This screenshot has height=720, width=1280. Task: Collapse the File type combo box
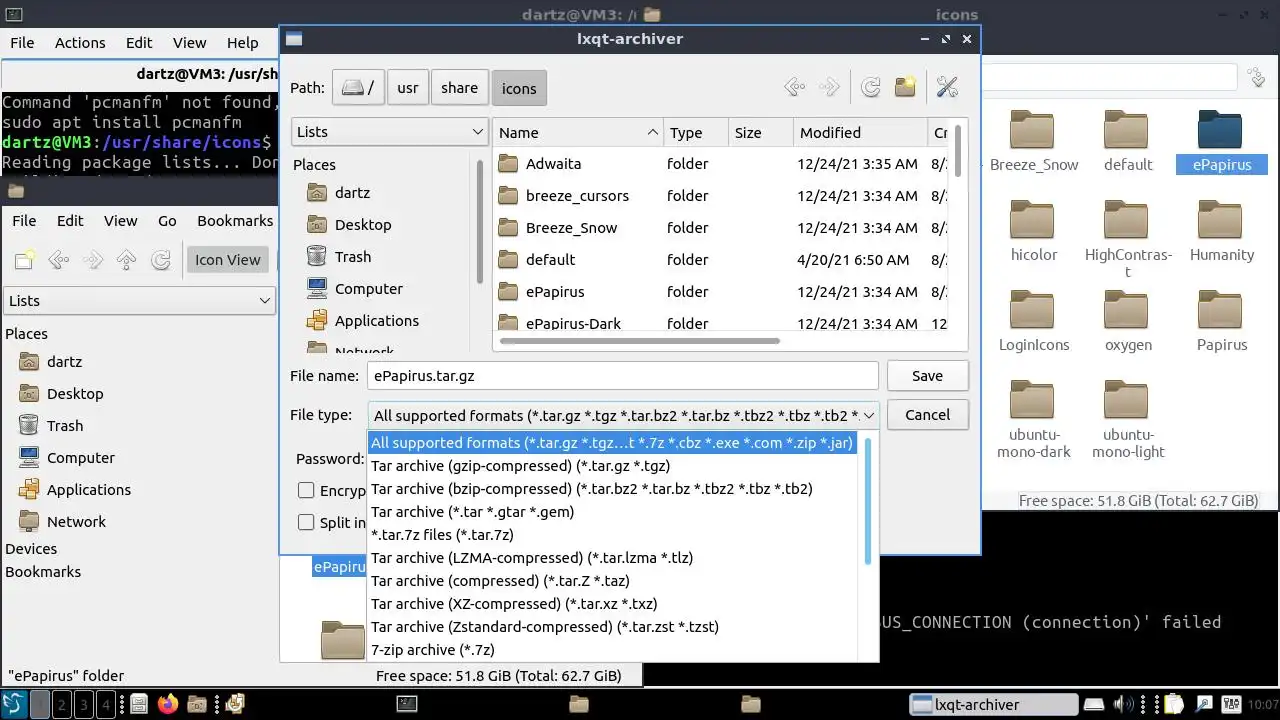coord(624,415)
